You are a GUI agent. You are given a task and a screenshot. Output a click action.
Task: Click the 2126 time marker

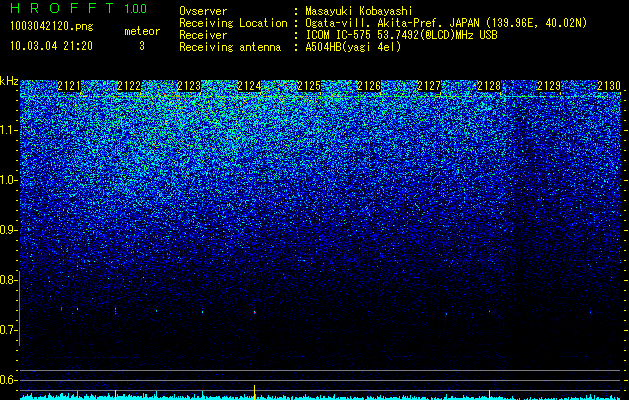point(369,86)
